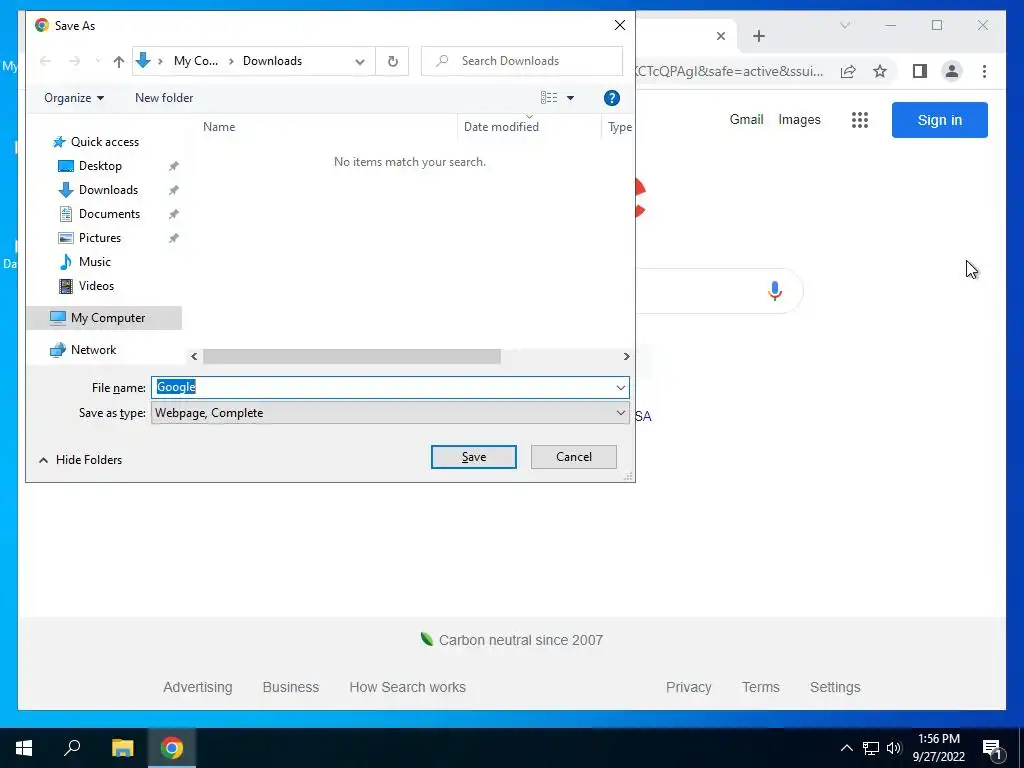This screenshot has width=1024, height=768.
Task: Go up one folder level in Save As
Action: point(118,61)
